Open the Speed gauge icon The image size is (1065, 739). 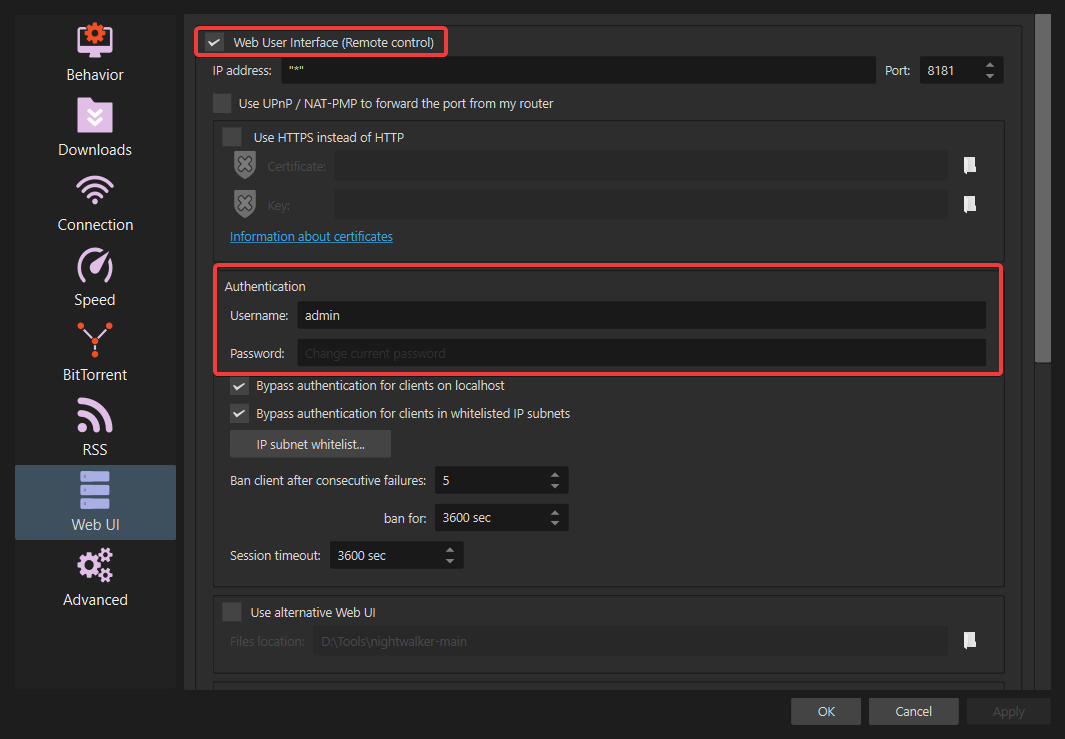pos(94,265)
